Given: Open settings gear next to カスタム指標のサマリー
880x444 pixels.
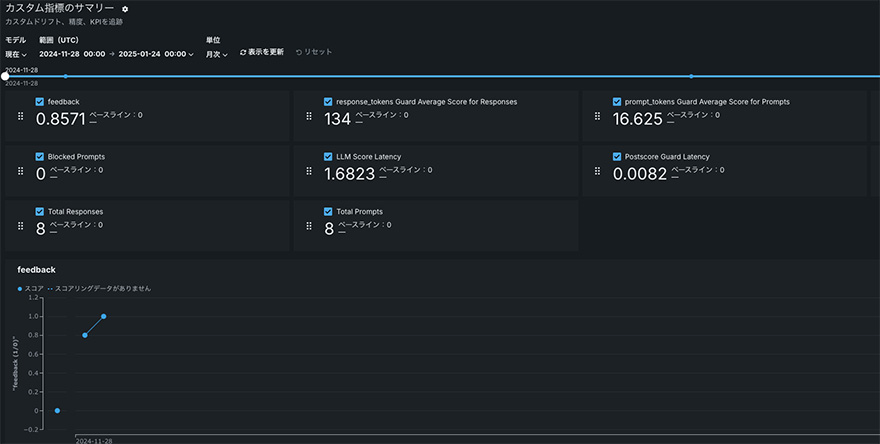Looking at the screenshot, I should [125, 9].
